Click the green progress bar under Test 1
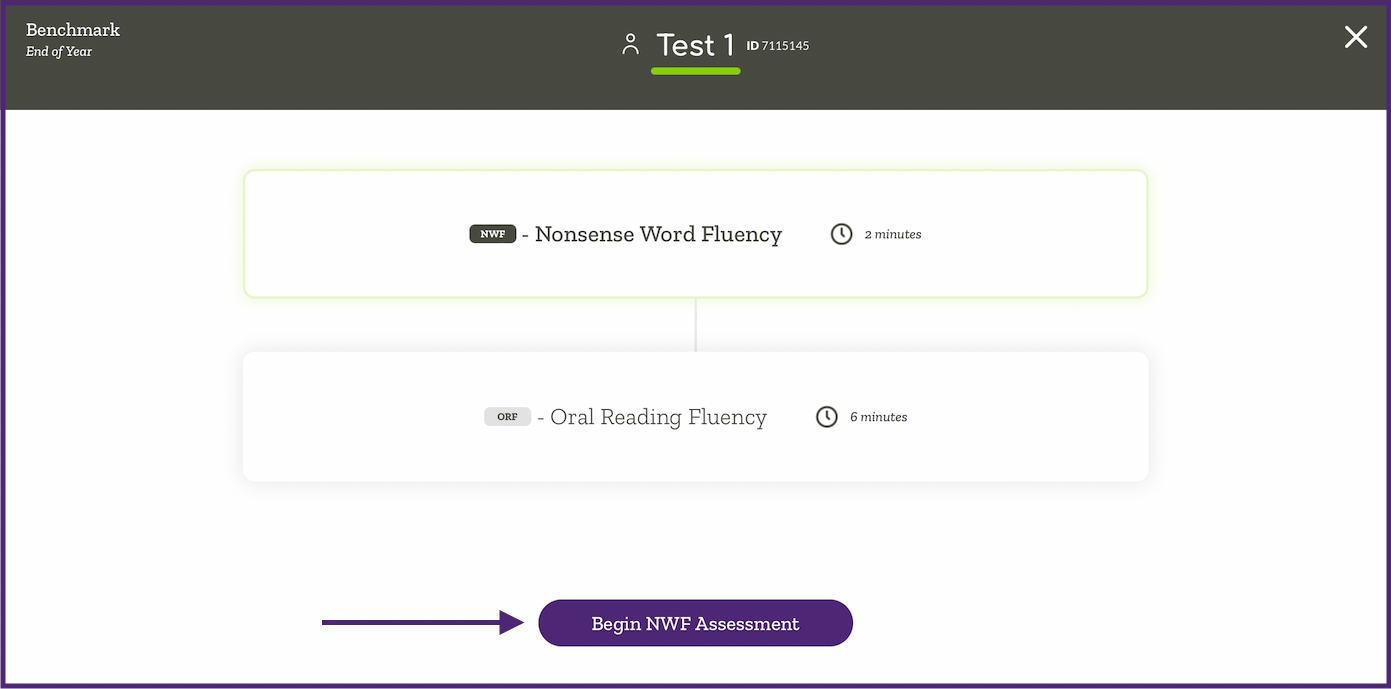The height and width of the screenshot is (689, 1391). pyautogui.click(x=695, y=70)
